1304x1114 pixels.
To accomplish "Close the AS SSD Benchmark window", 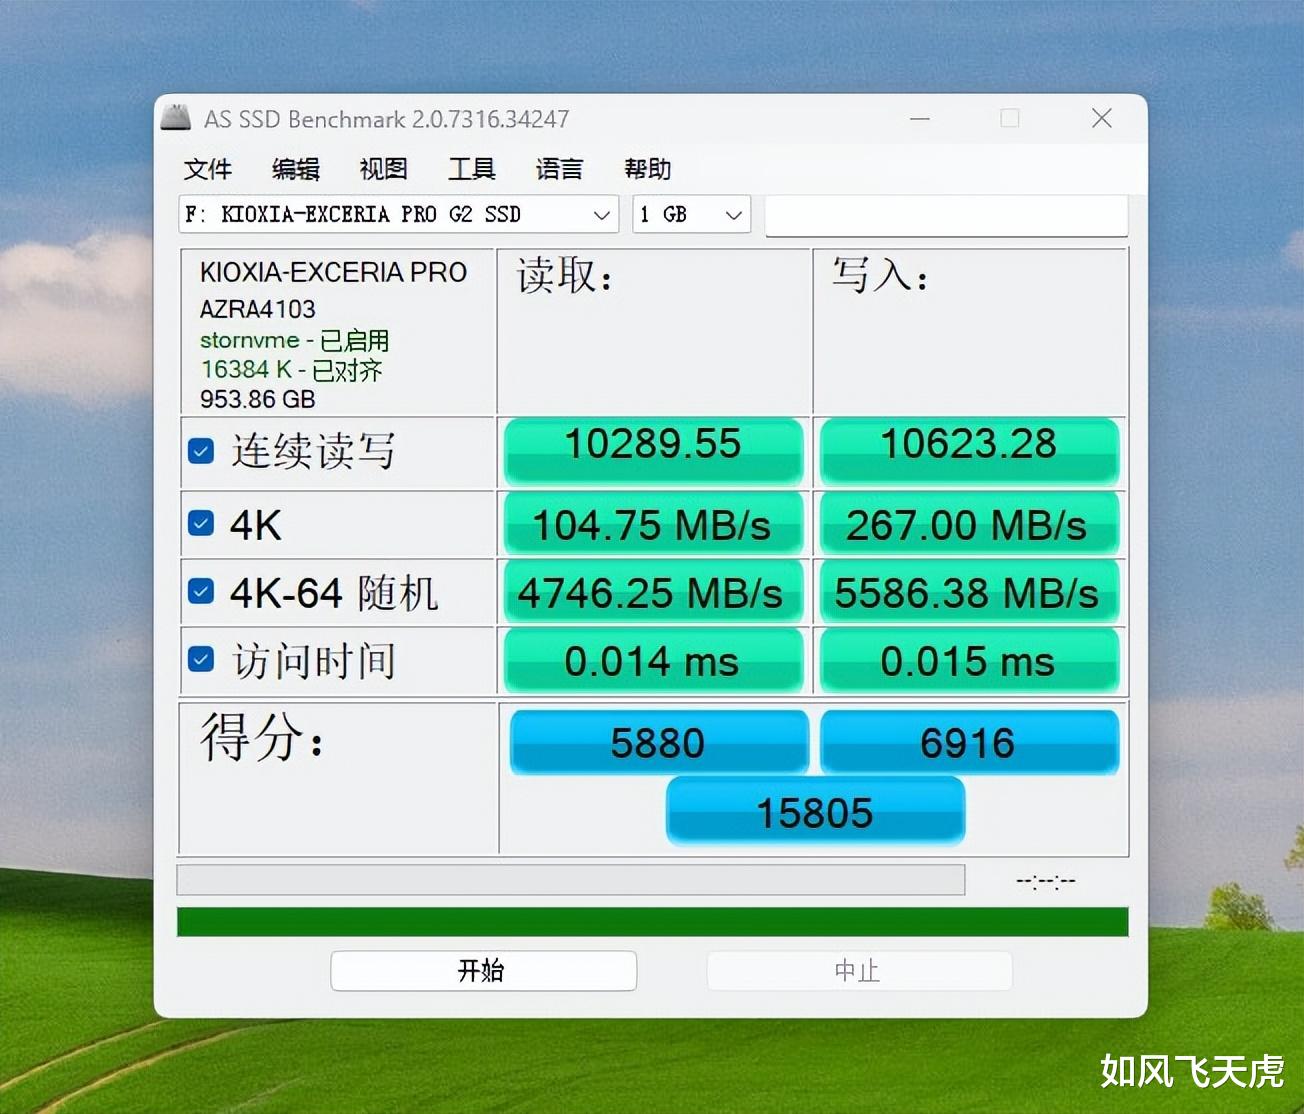I will (1102, 118).
